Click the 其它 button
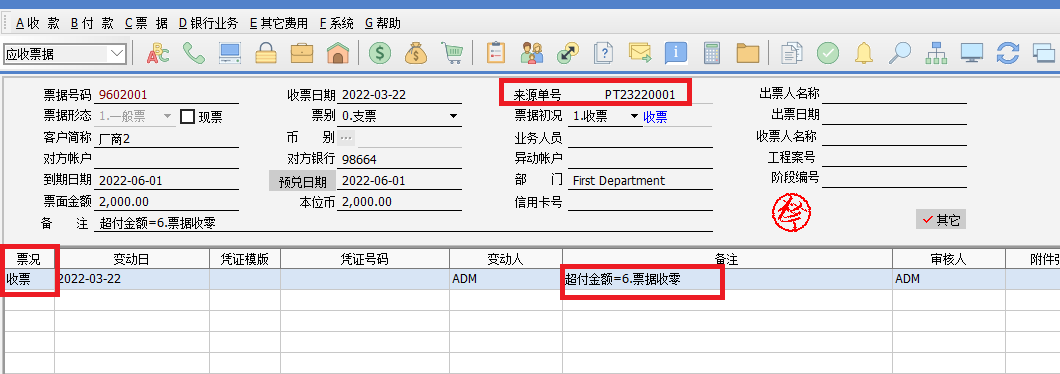 point(940,220)
